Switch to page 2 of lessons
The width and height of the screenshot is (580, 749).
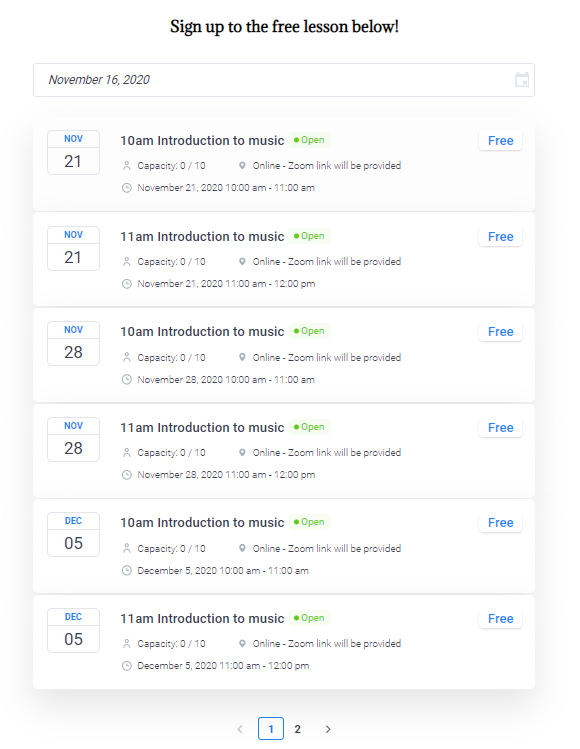click(297, 729)
